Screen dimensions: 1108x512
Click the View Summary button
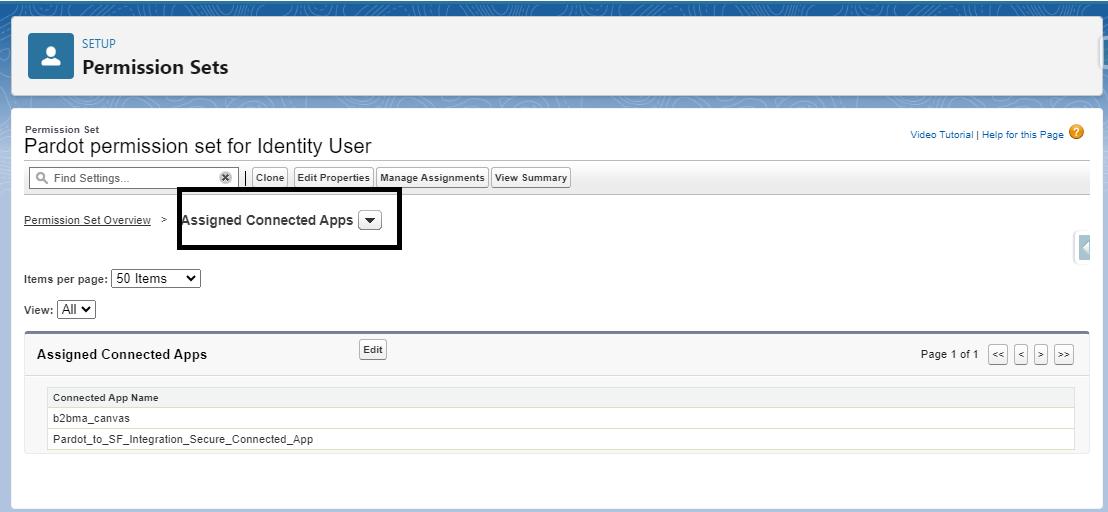pyautogui.click(x=531, y=178)
